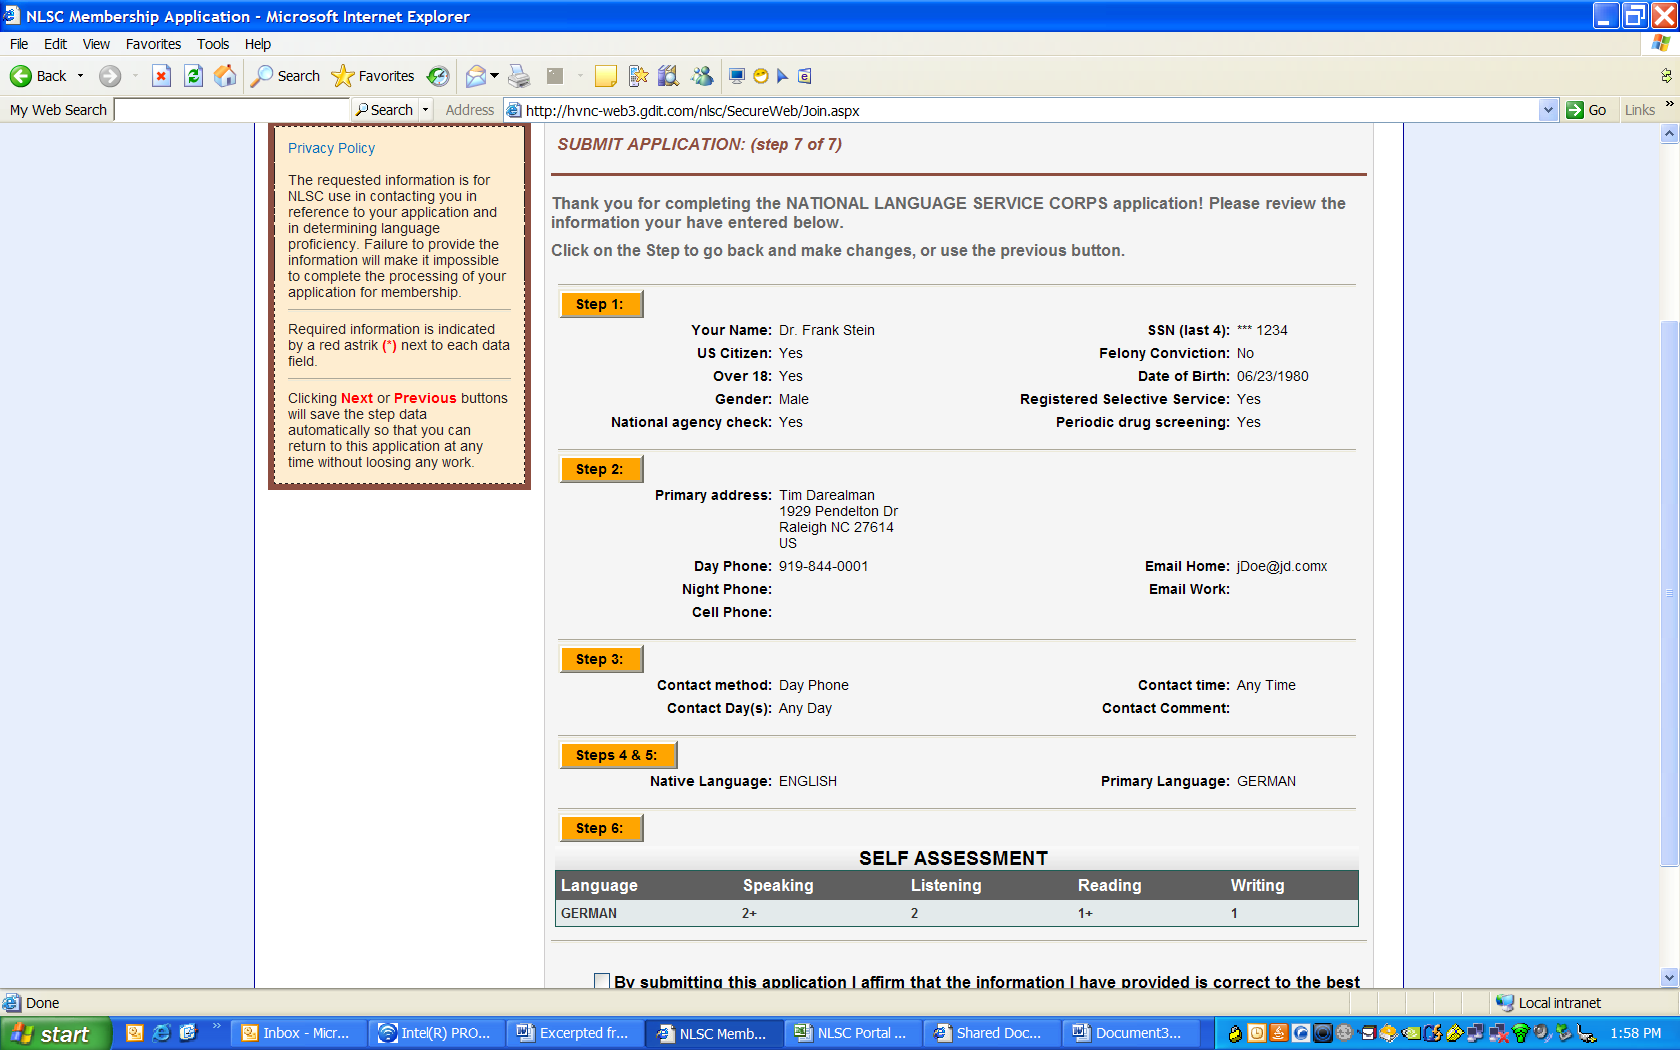
Task: Click the Privacy Policy link
Action: pos(331,148)
